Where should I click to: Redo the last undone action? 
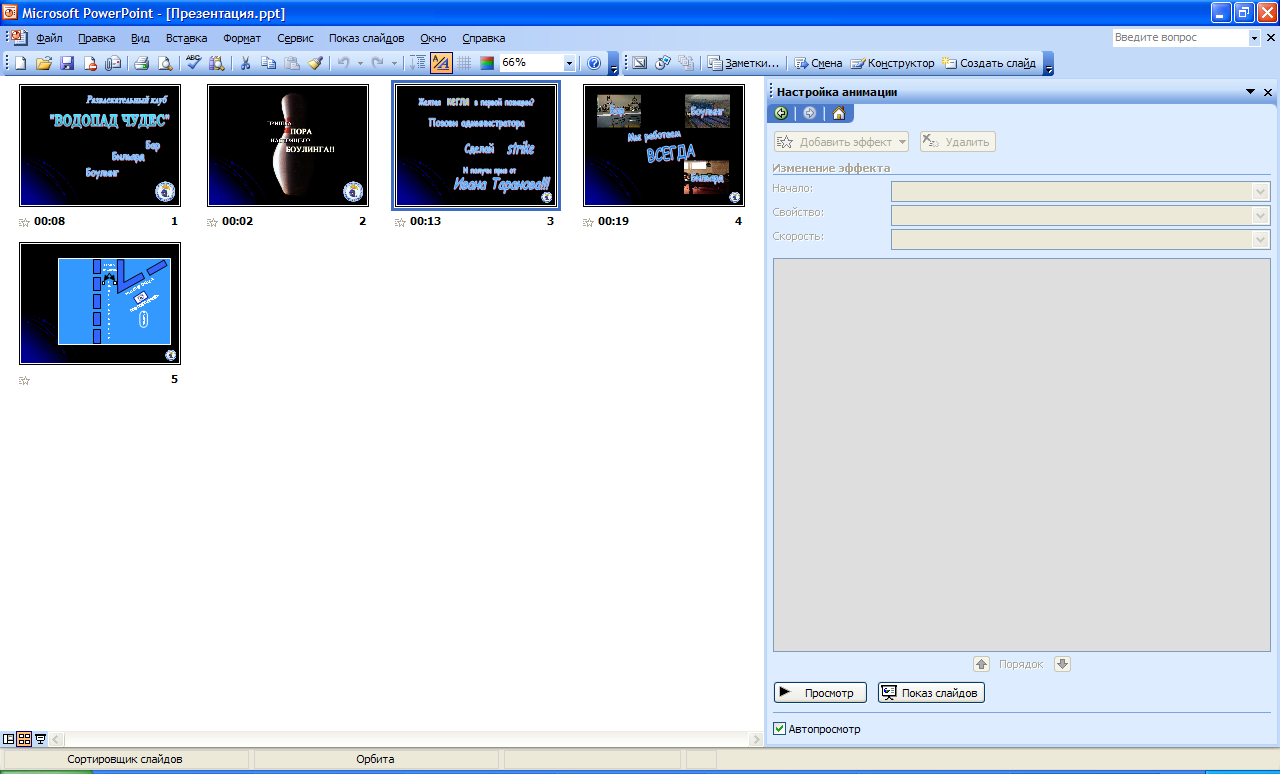tap(378, 63)
